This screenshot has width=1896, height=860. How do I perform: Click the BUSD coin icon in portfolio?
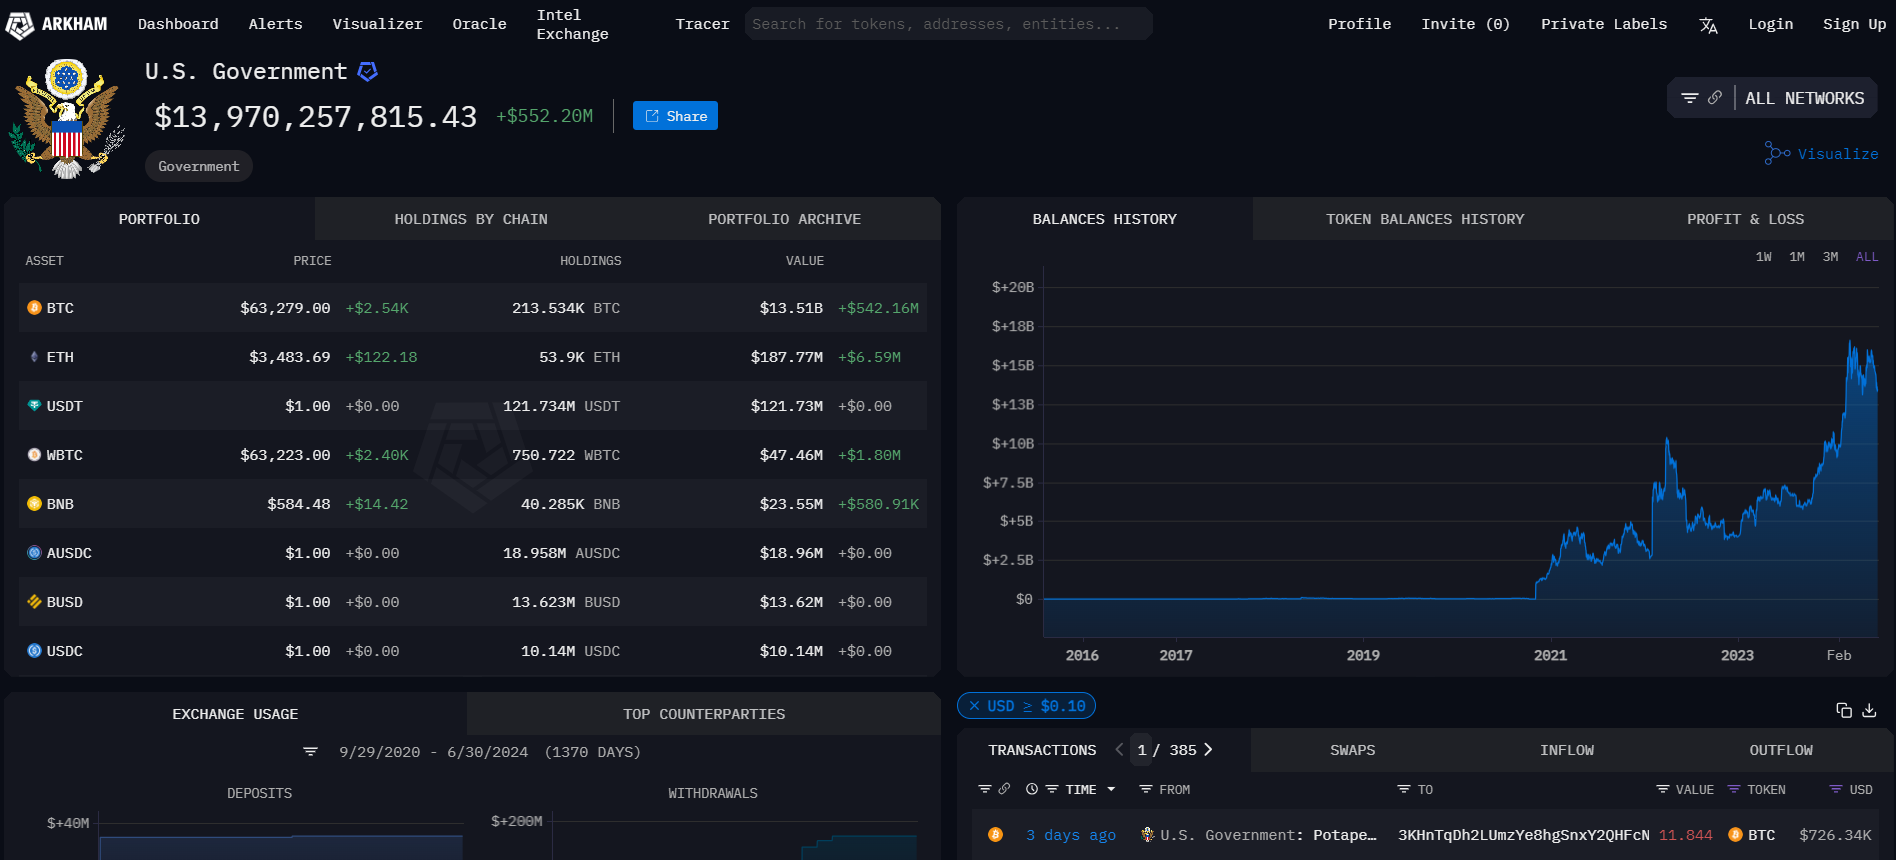point(34,602)
